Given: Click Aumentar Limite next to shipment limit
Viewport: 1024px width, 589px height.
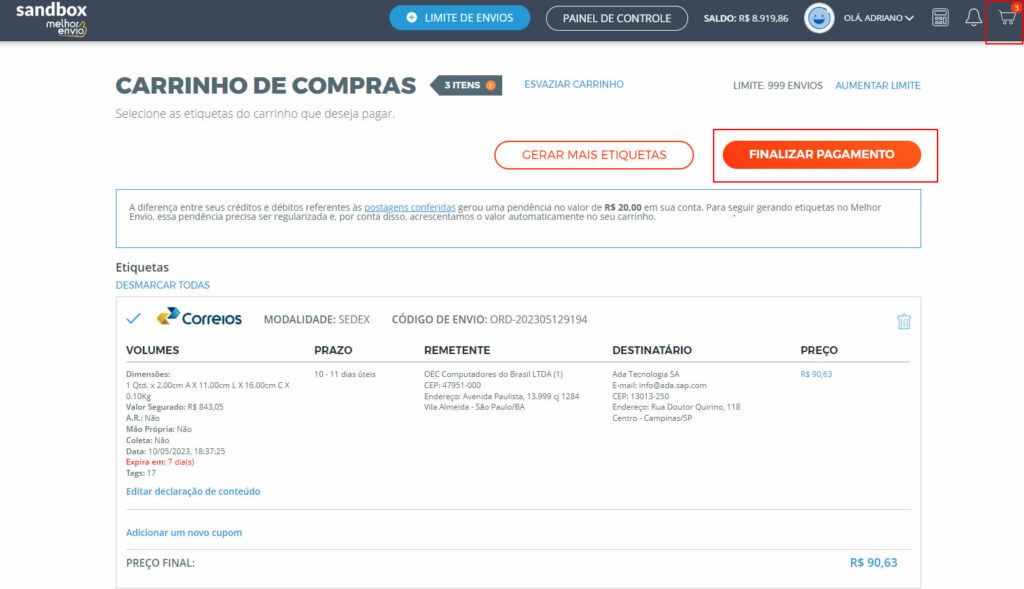Looking at the screenshot, I should [877, 85].
